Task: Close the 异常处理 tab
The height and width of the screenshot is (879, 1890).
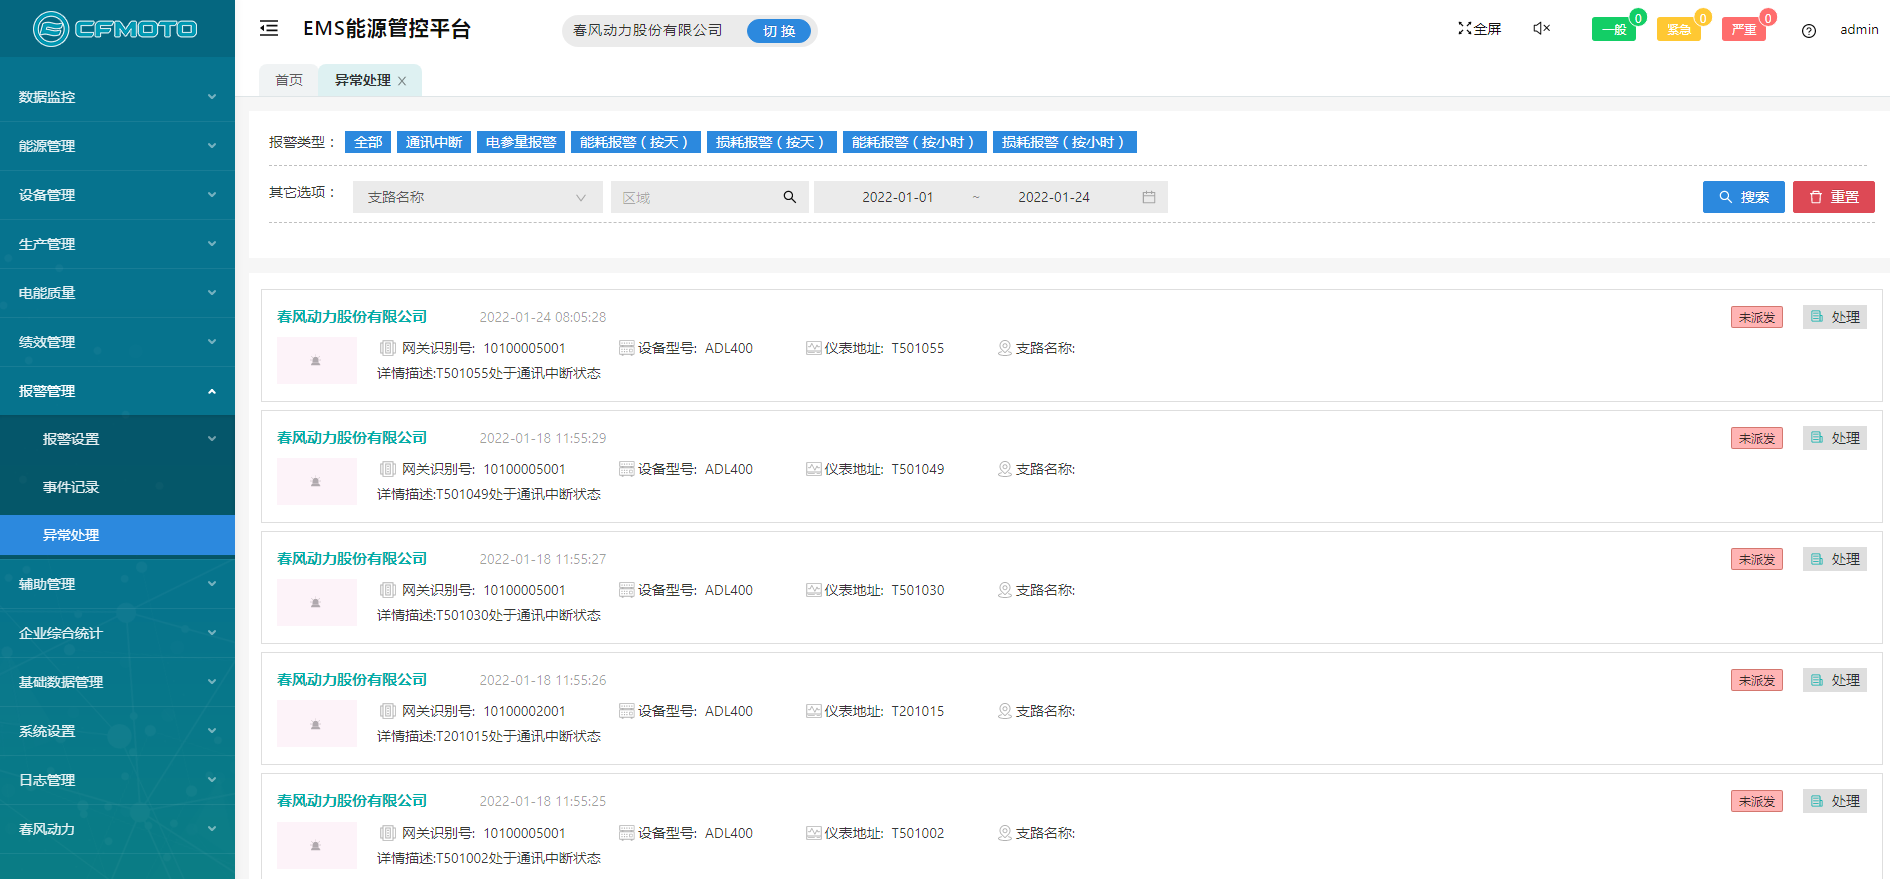Action: (x=402, y=81)
